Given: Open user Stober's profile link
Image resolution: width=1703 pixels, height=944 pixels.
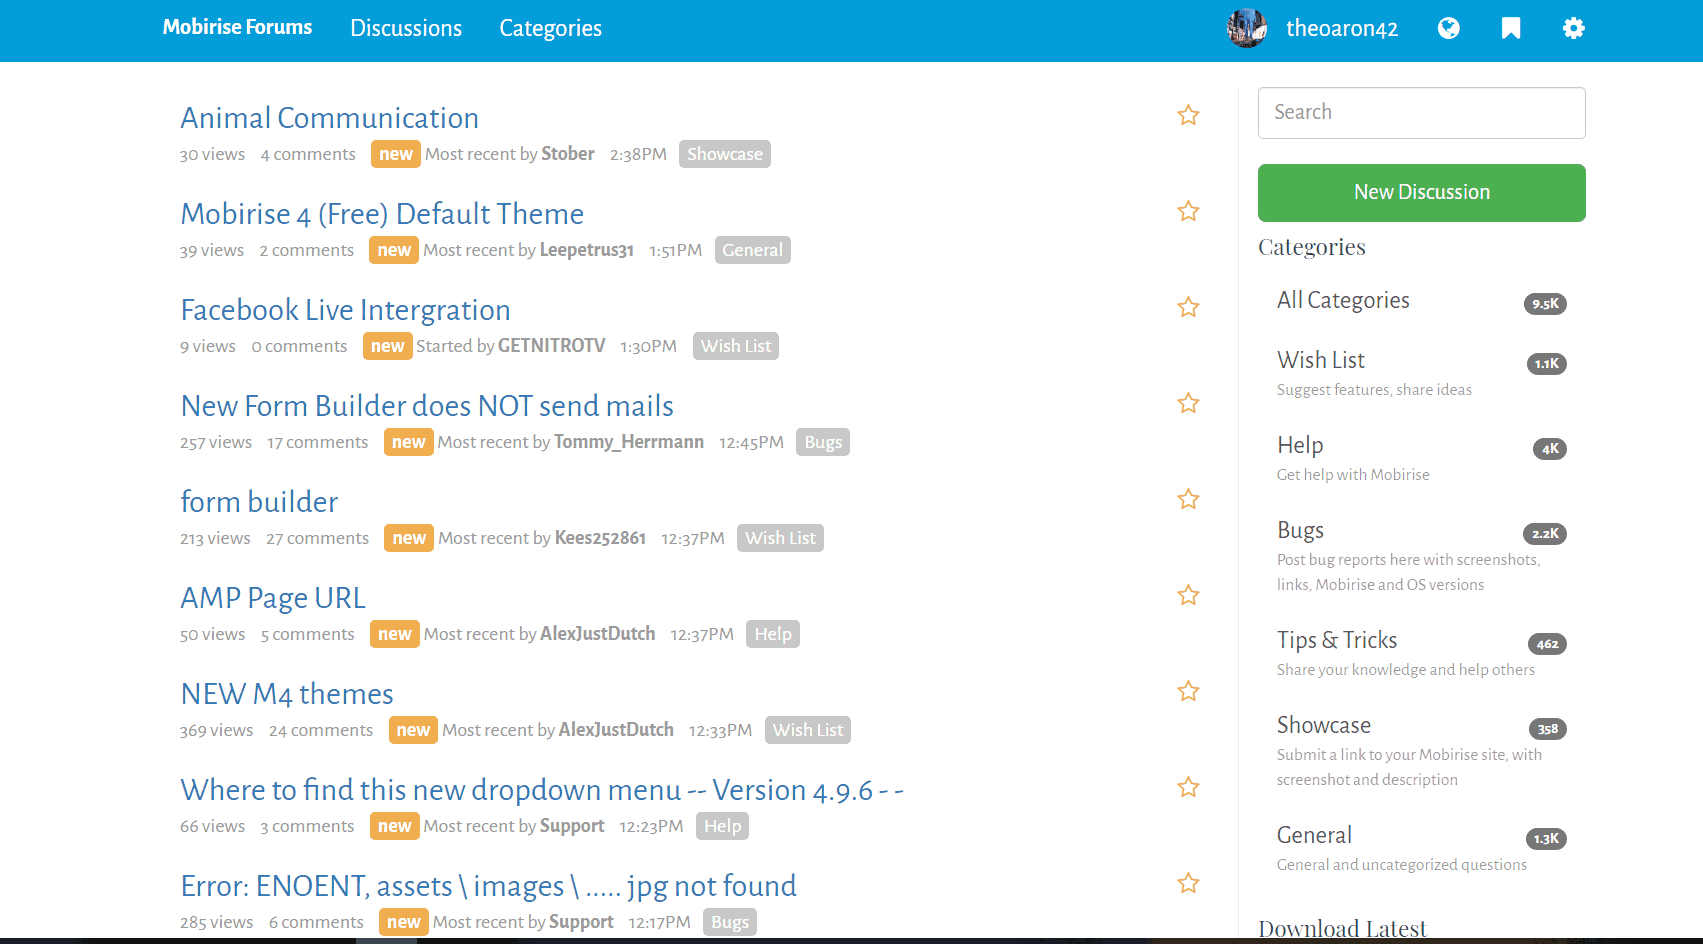Looking at the screenshot, I should [568, 154].
